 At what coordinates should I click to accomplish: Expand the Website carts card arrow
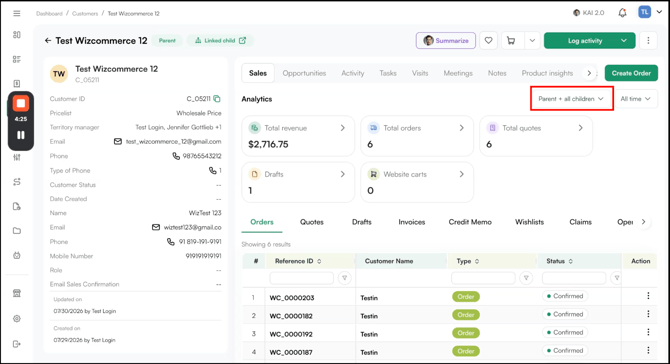461,174
